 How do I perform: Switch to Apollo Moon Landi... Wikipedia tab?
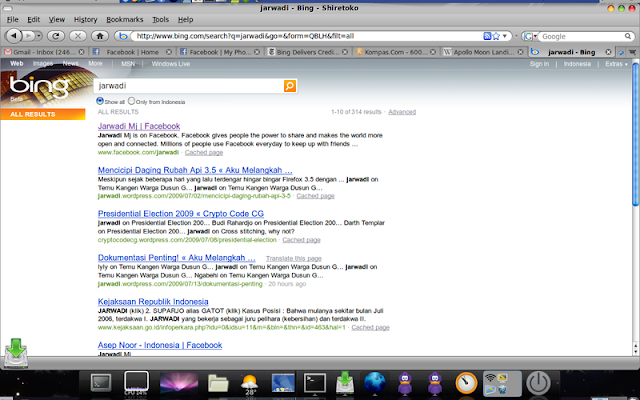pyautogui.click(x=483, y=52)
